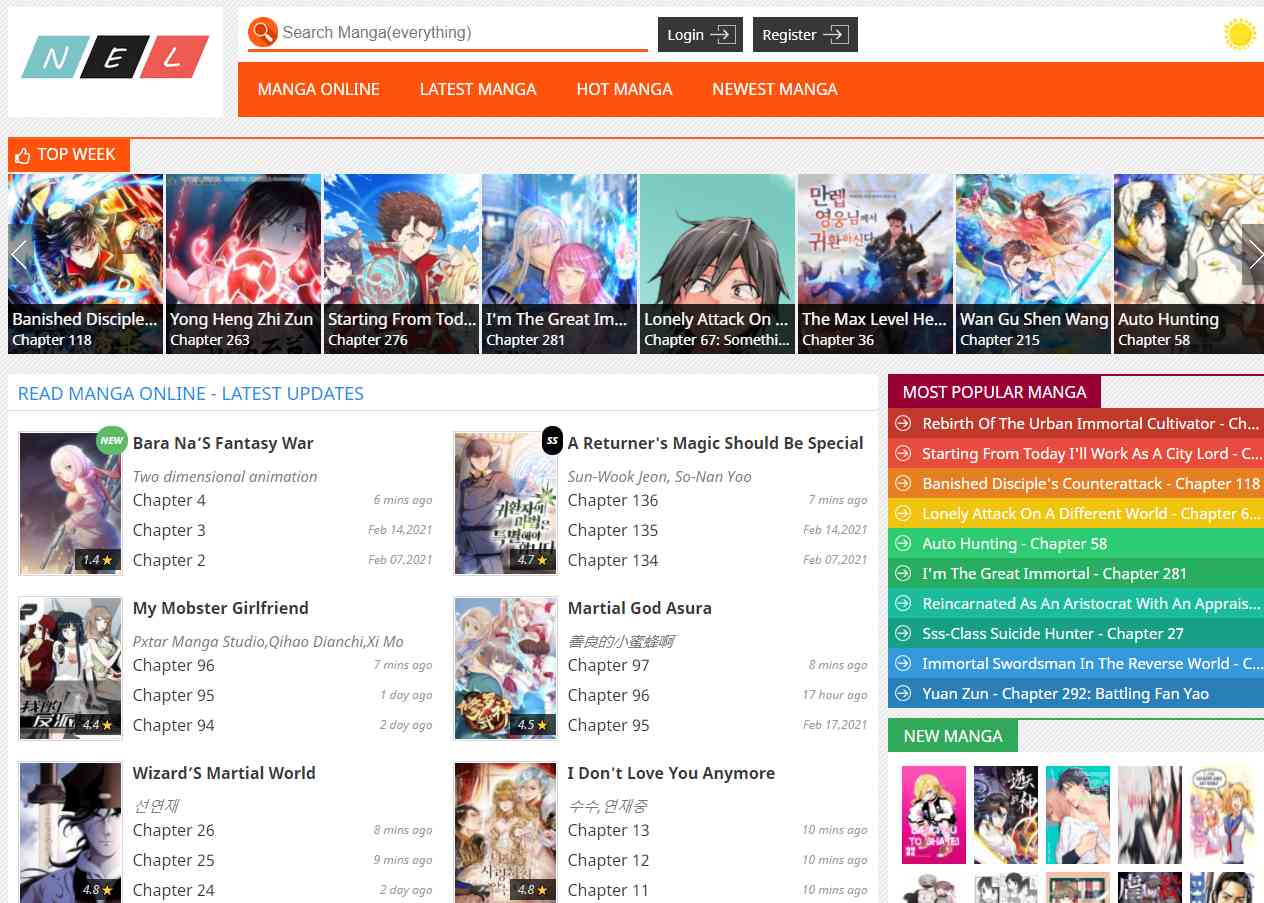The width and height of the screenshot is (1264, 903).
Task: Click Two dimensional animation author text
Action: pyautogui.click(x=225, y=476)
